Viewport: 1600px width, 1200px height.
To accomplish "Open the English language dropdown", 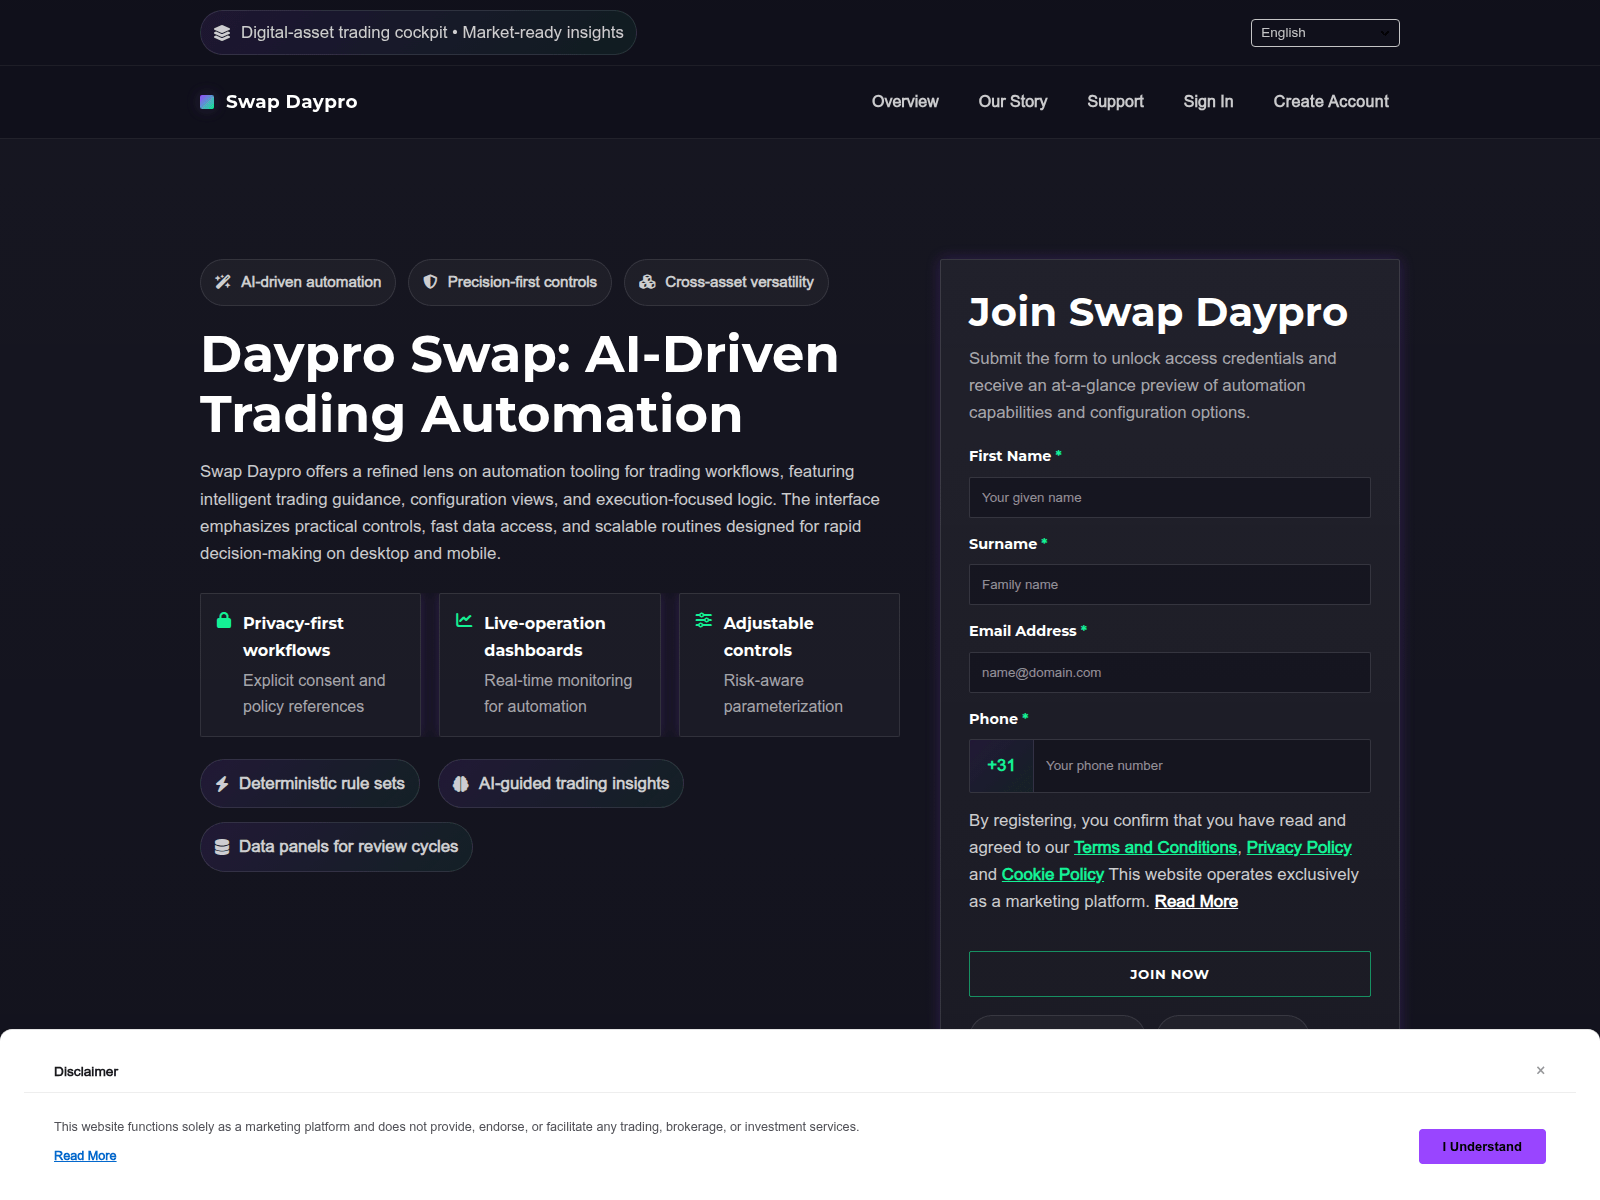I will point(1325,33).
